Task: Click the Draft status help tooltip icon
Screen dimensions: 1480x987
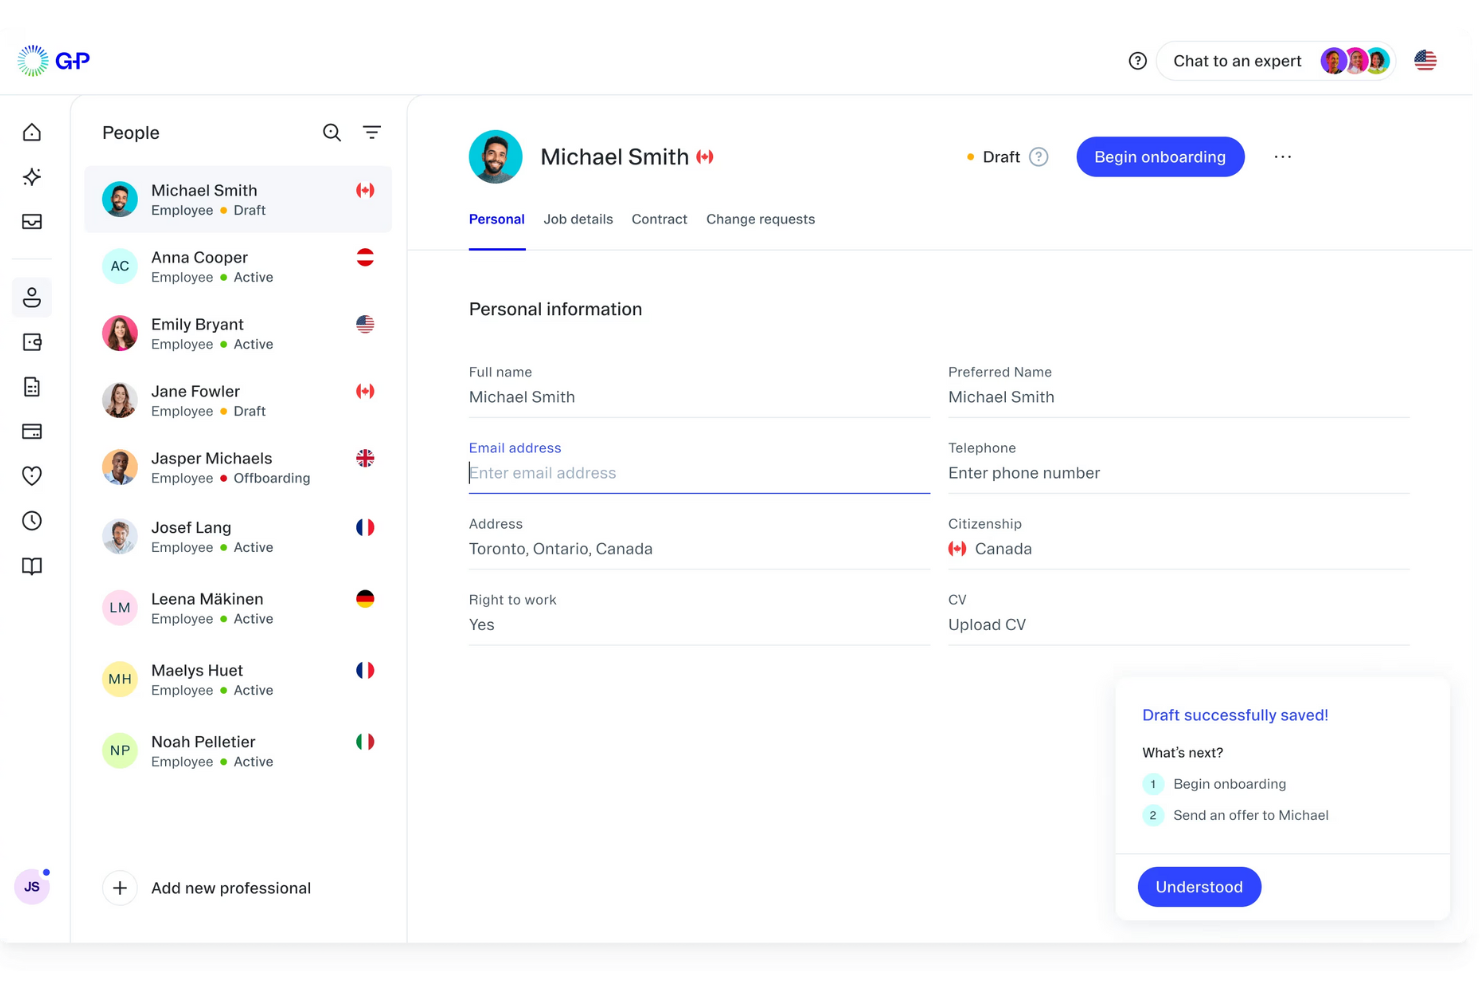Action: click(x=1038, y=157)
